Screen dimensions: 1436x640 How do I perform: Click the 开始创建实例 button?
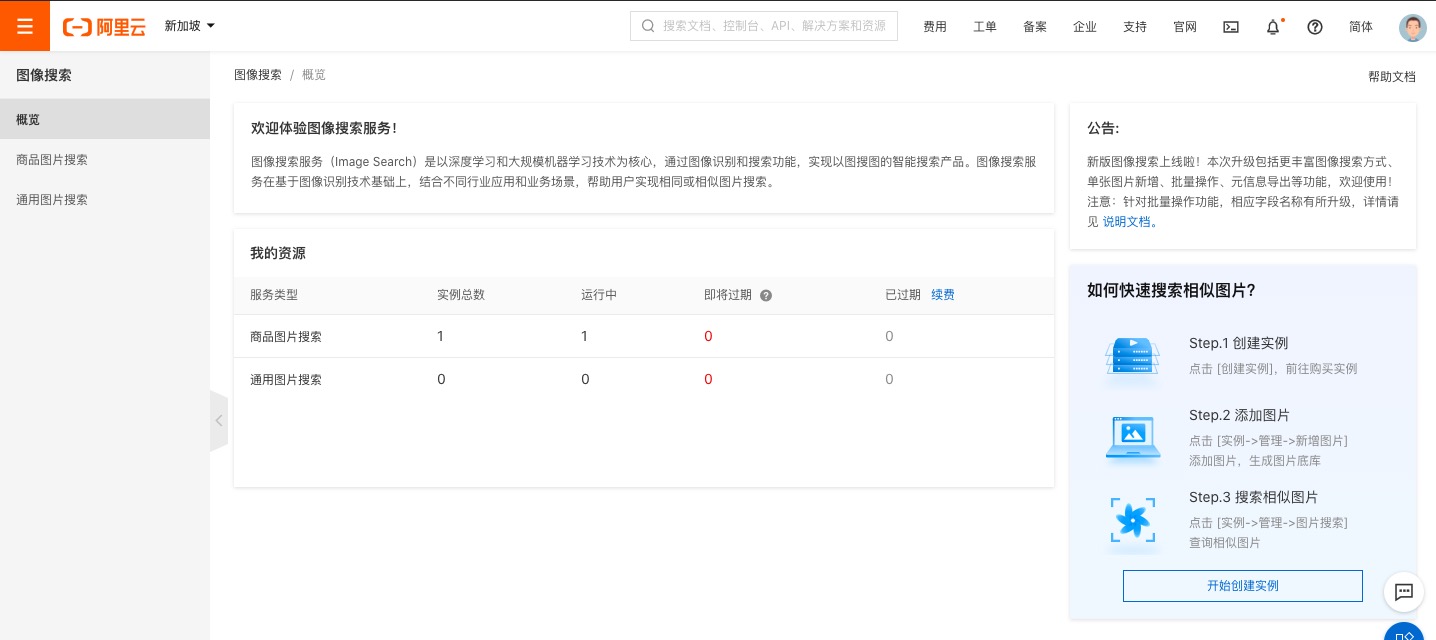tap(1243, 586)
